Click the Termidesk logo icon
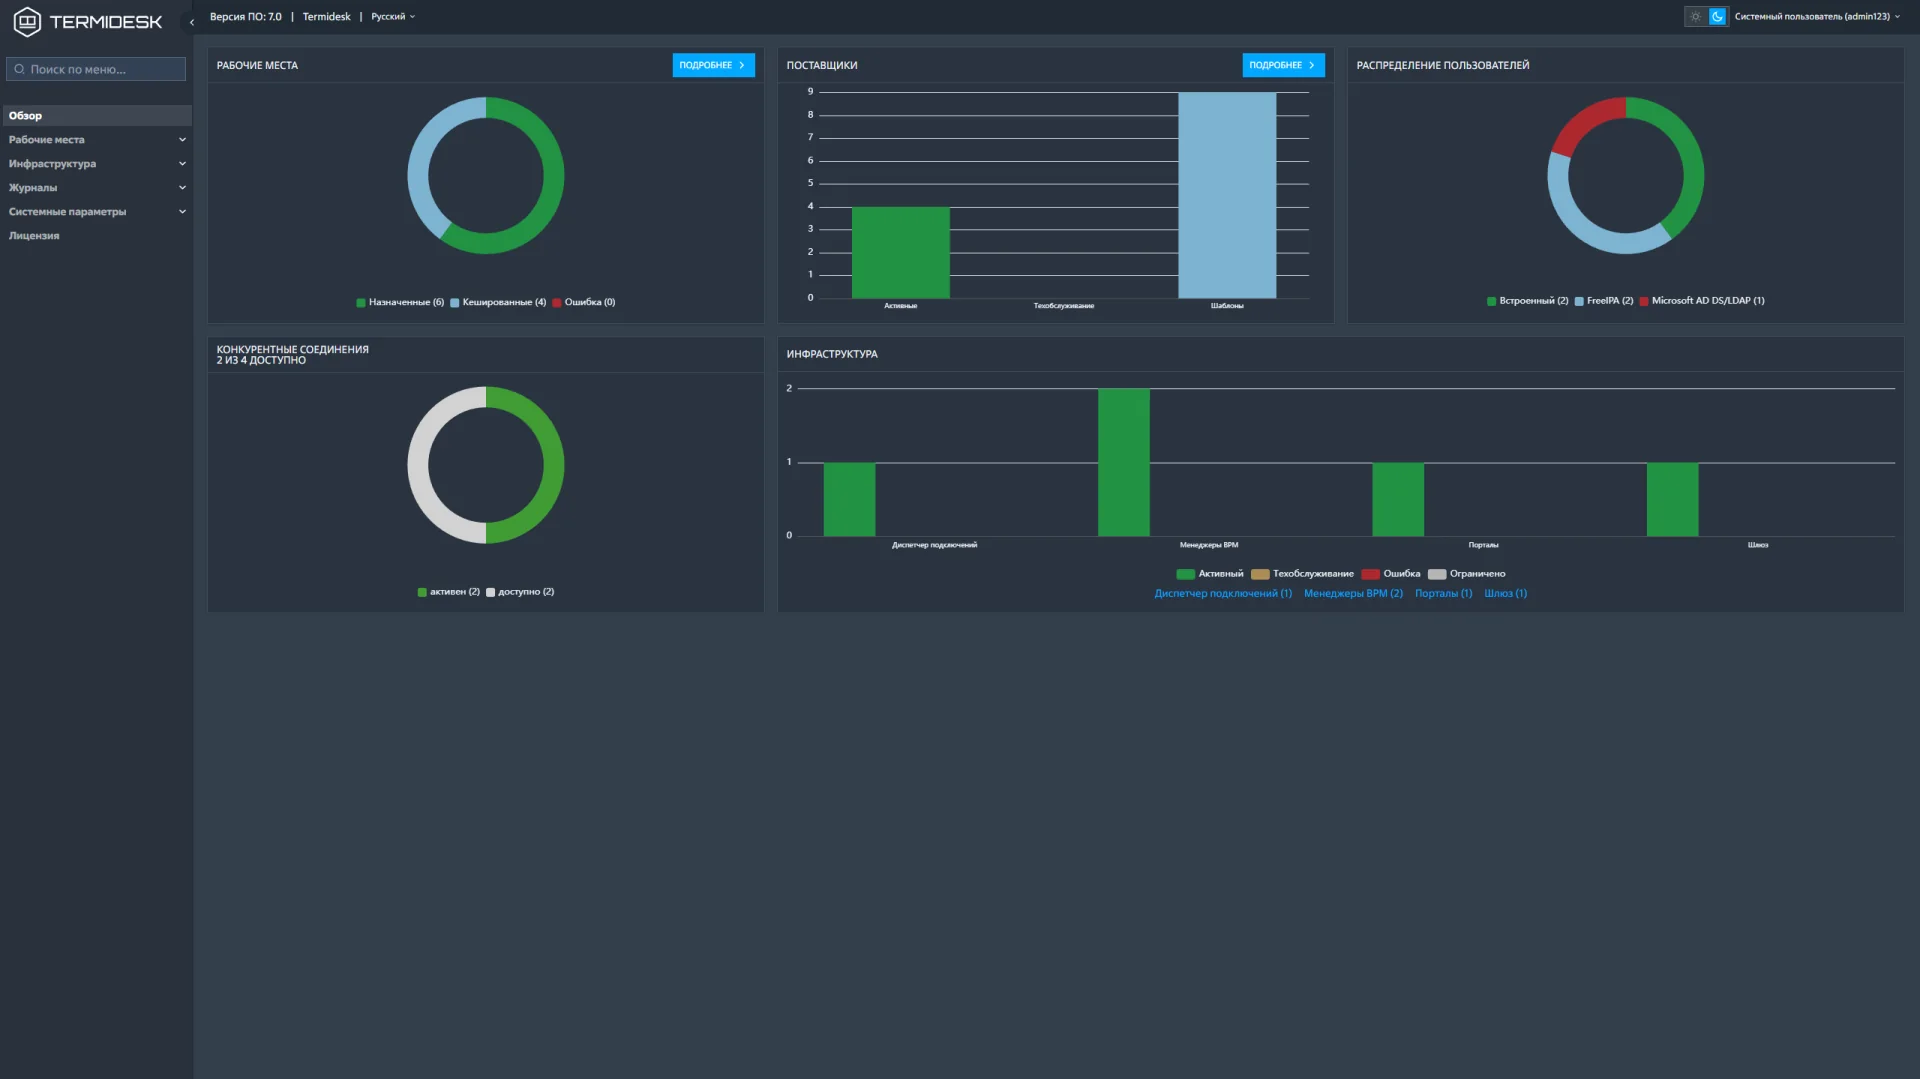Image resolution: width=1920 pixels, height=1079 pixels. [x=27, y=21]
